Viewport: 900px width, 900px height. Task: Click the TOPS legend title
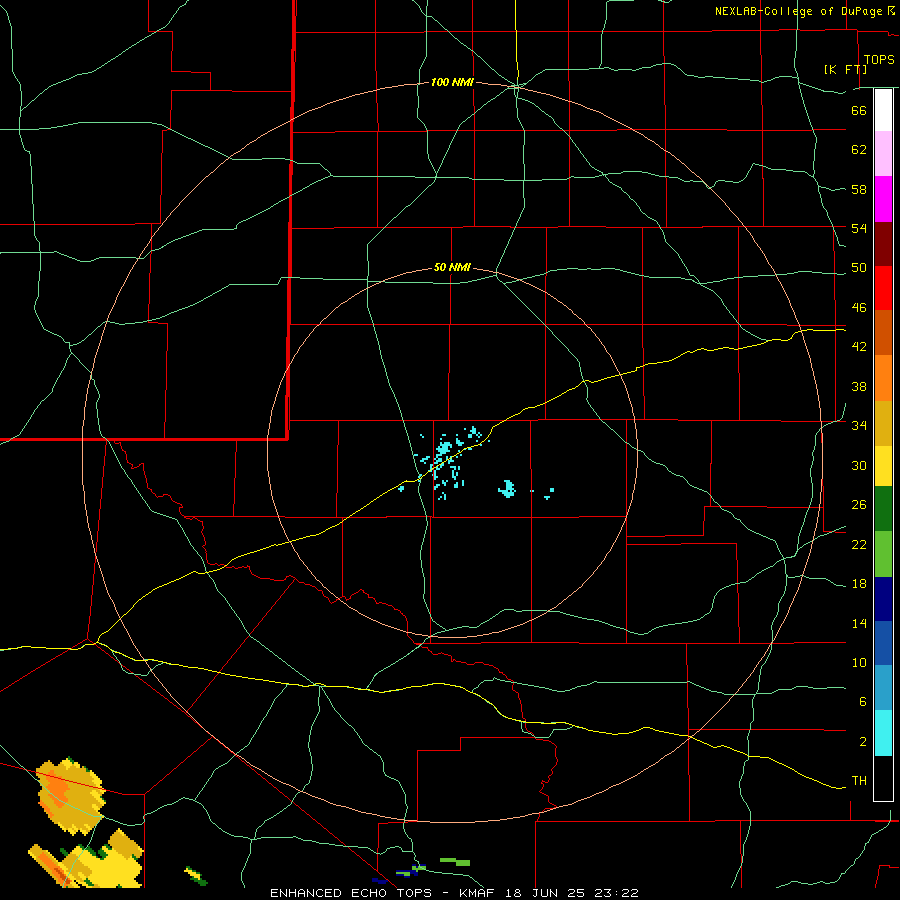click(879, 60)
